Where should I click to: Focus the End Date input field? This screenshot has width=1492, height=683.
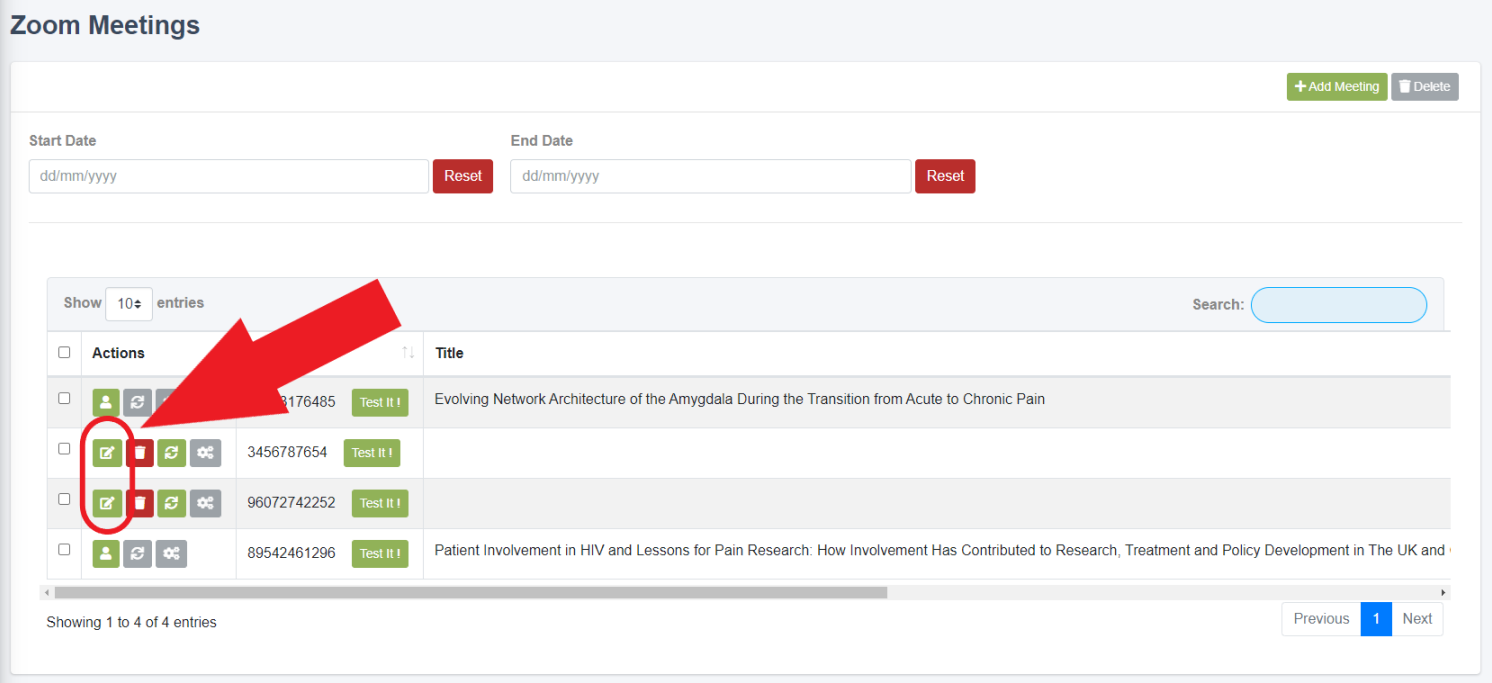click(x=711, y=176)
